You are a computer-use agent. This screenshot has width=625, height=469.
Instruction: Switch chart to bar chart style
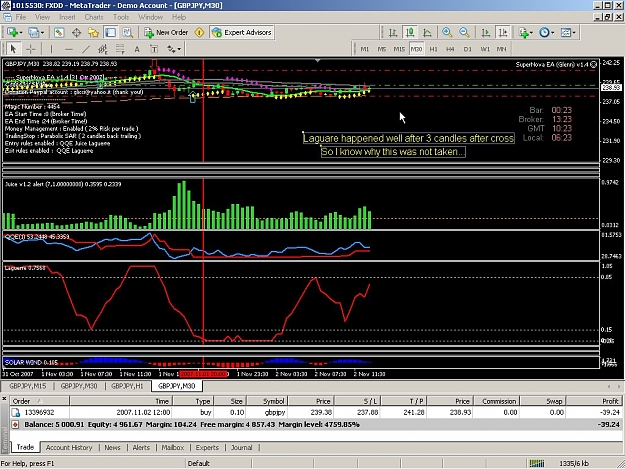point(393,33)
